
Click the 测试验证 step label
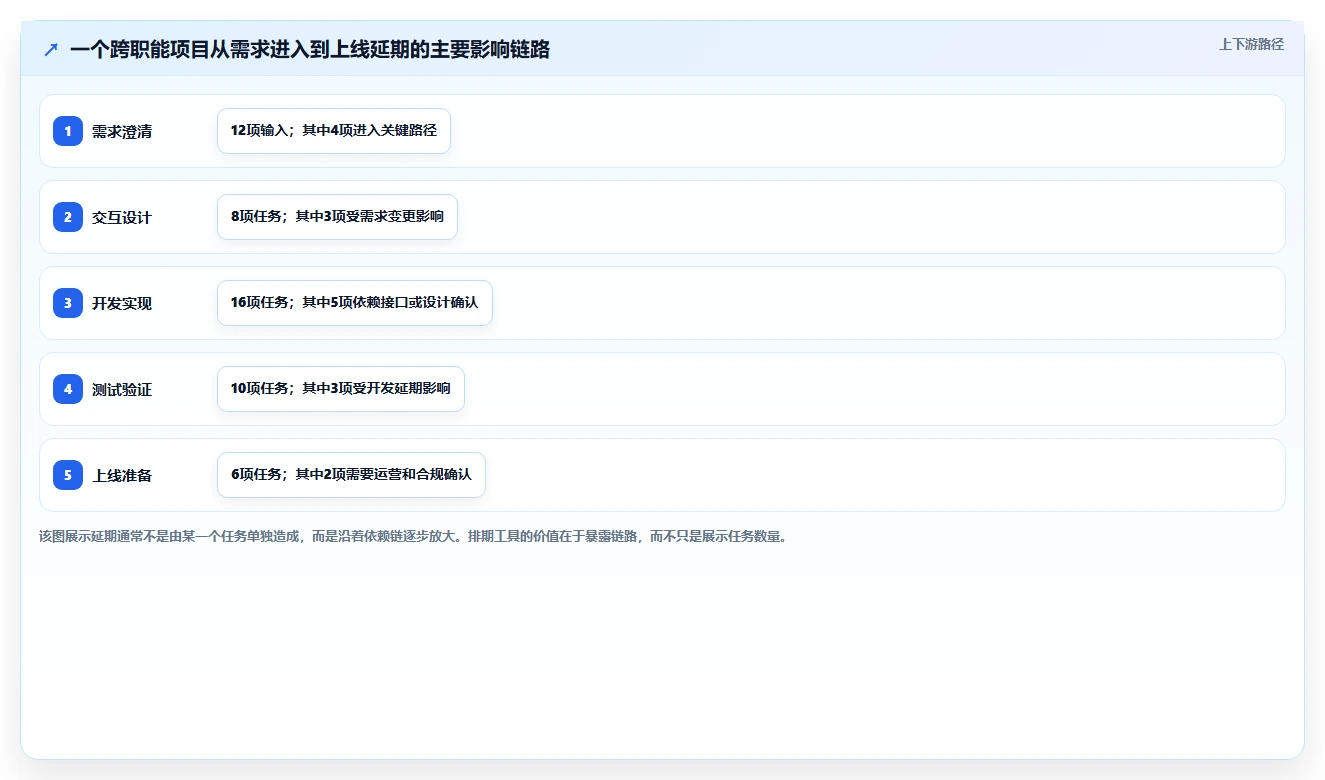[122, 390]
